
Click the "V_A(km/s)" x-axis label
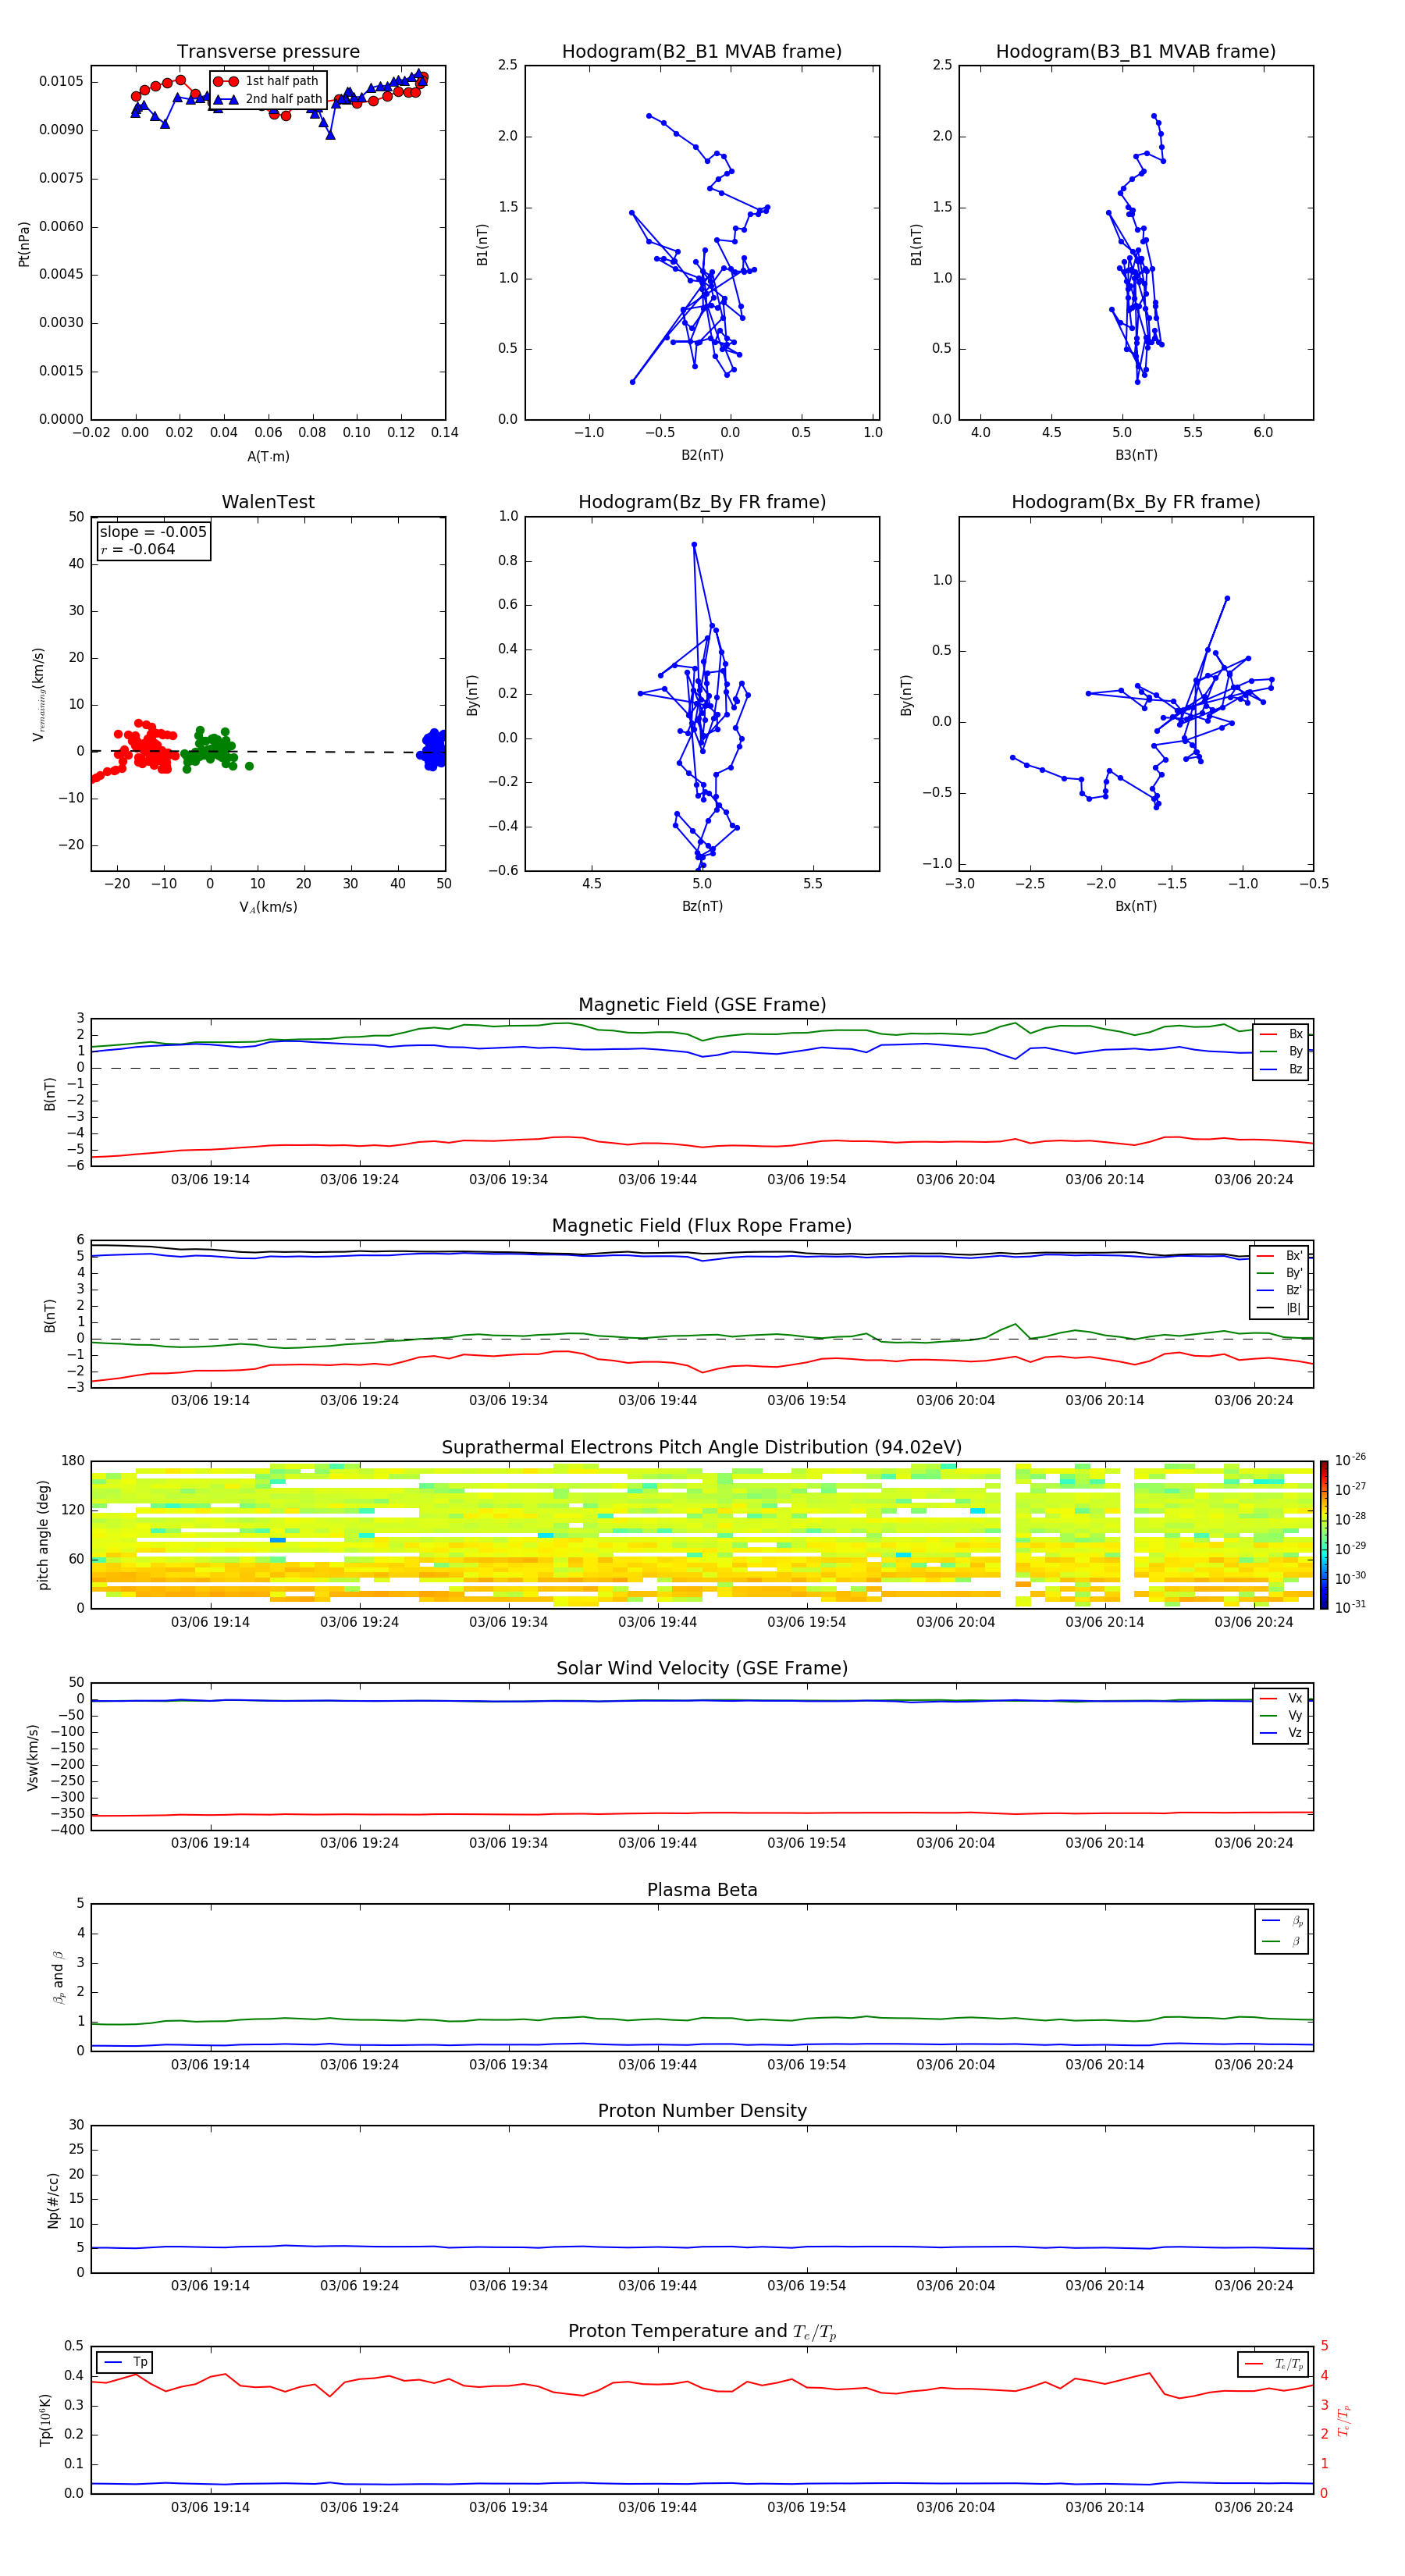point(268,908)
